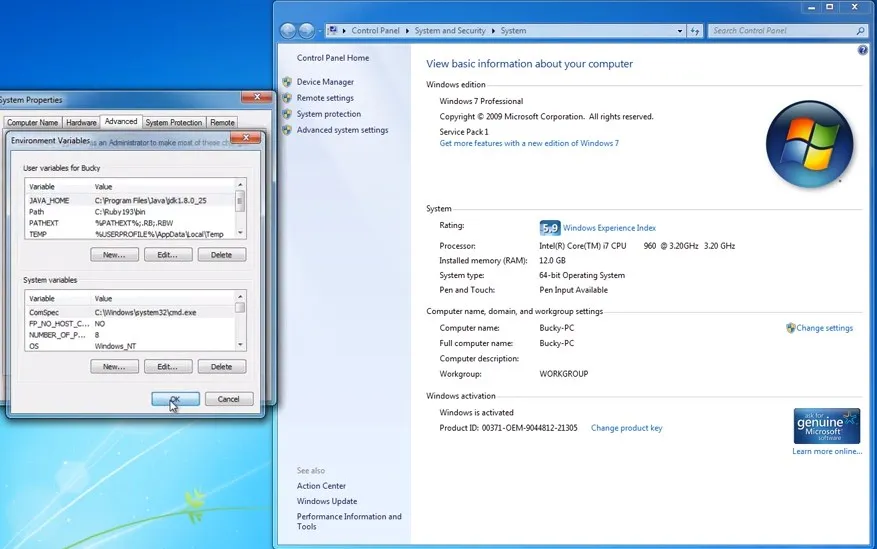Switch to the Computer Name tab
This screenshot has height=549, width=877.
[x=32, y=122]
